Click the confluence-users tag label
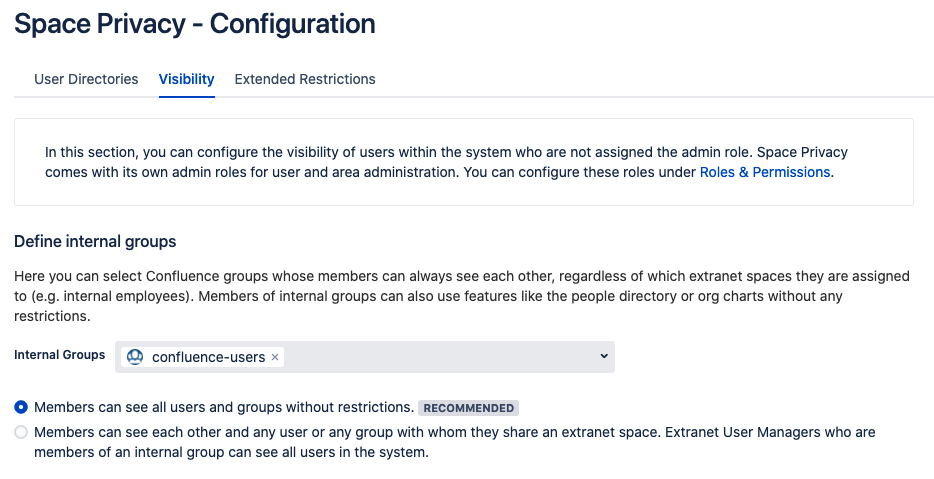This screenshot has height=479, width=934. pyautogui.click(x=208, y=357)
